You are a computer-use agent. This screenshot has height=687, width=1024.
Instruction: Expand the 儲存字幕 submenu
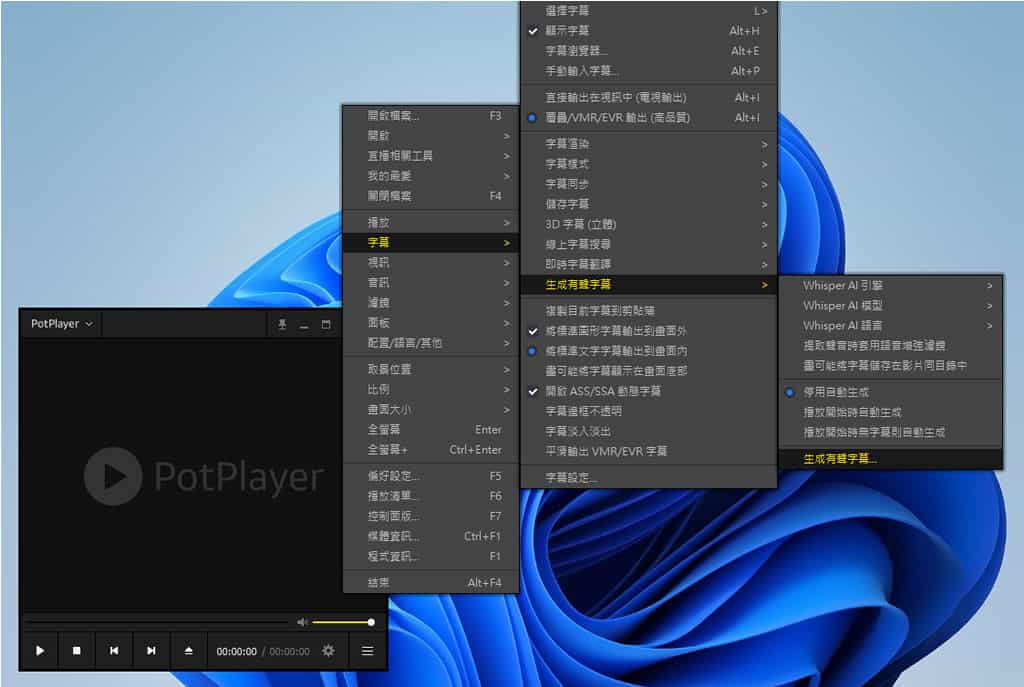point(648,204)
